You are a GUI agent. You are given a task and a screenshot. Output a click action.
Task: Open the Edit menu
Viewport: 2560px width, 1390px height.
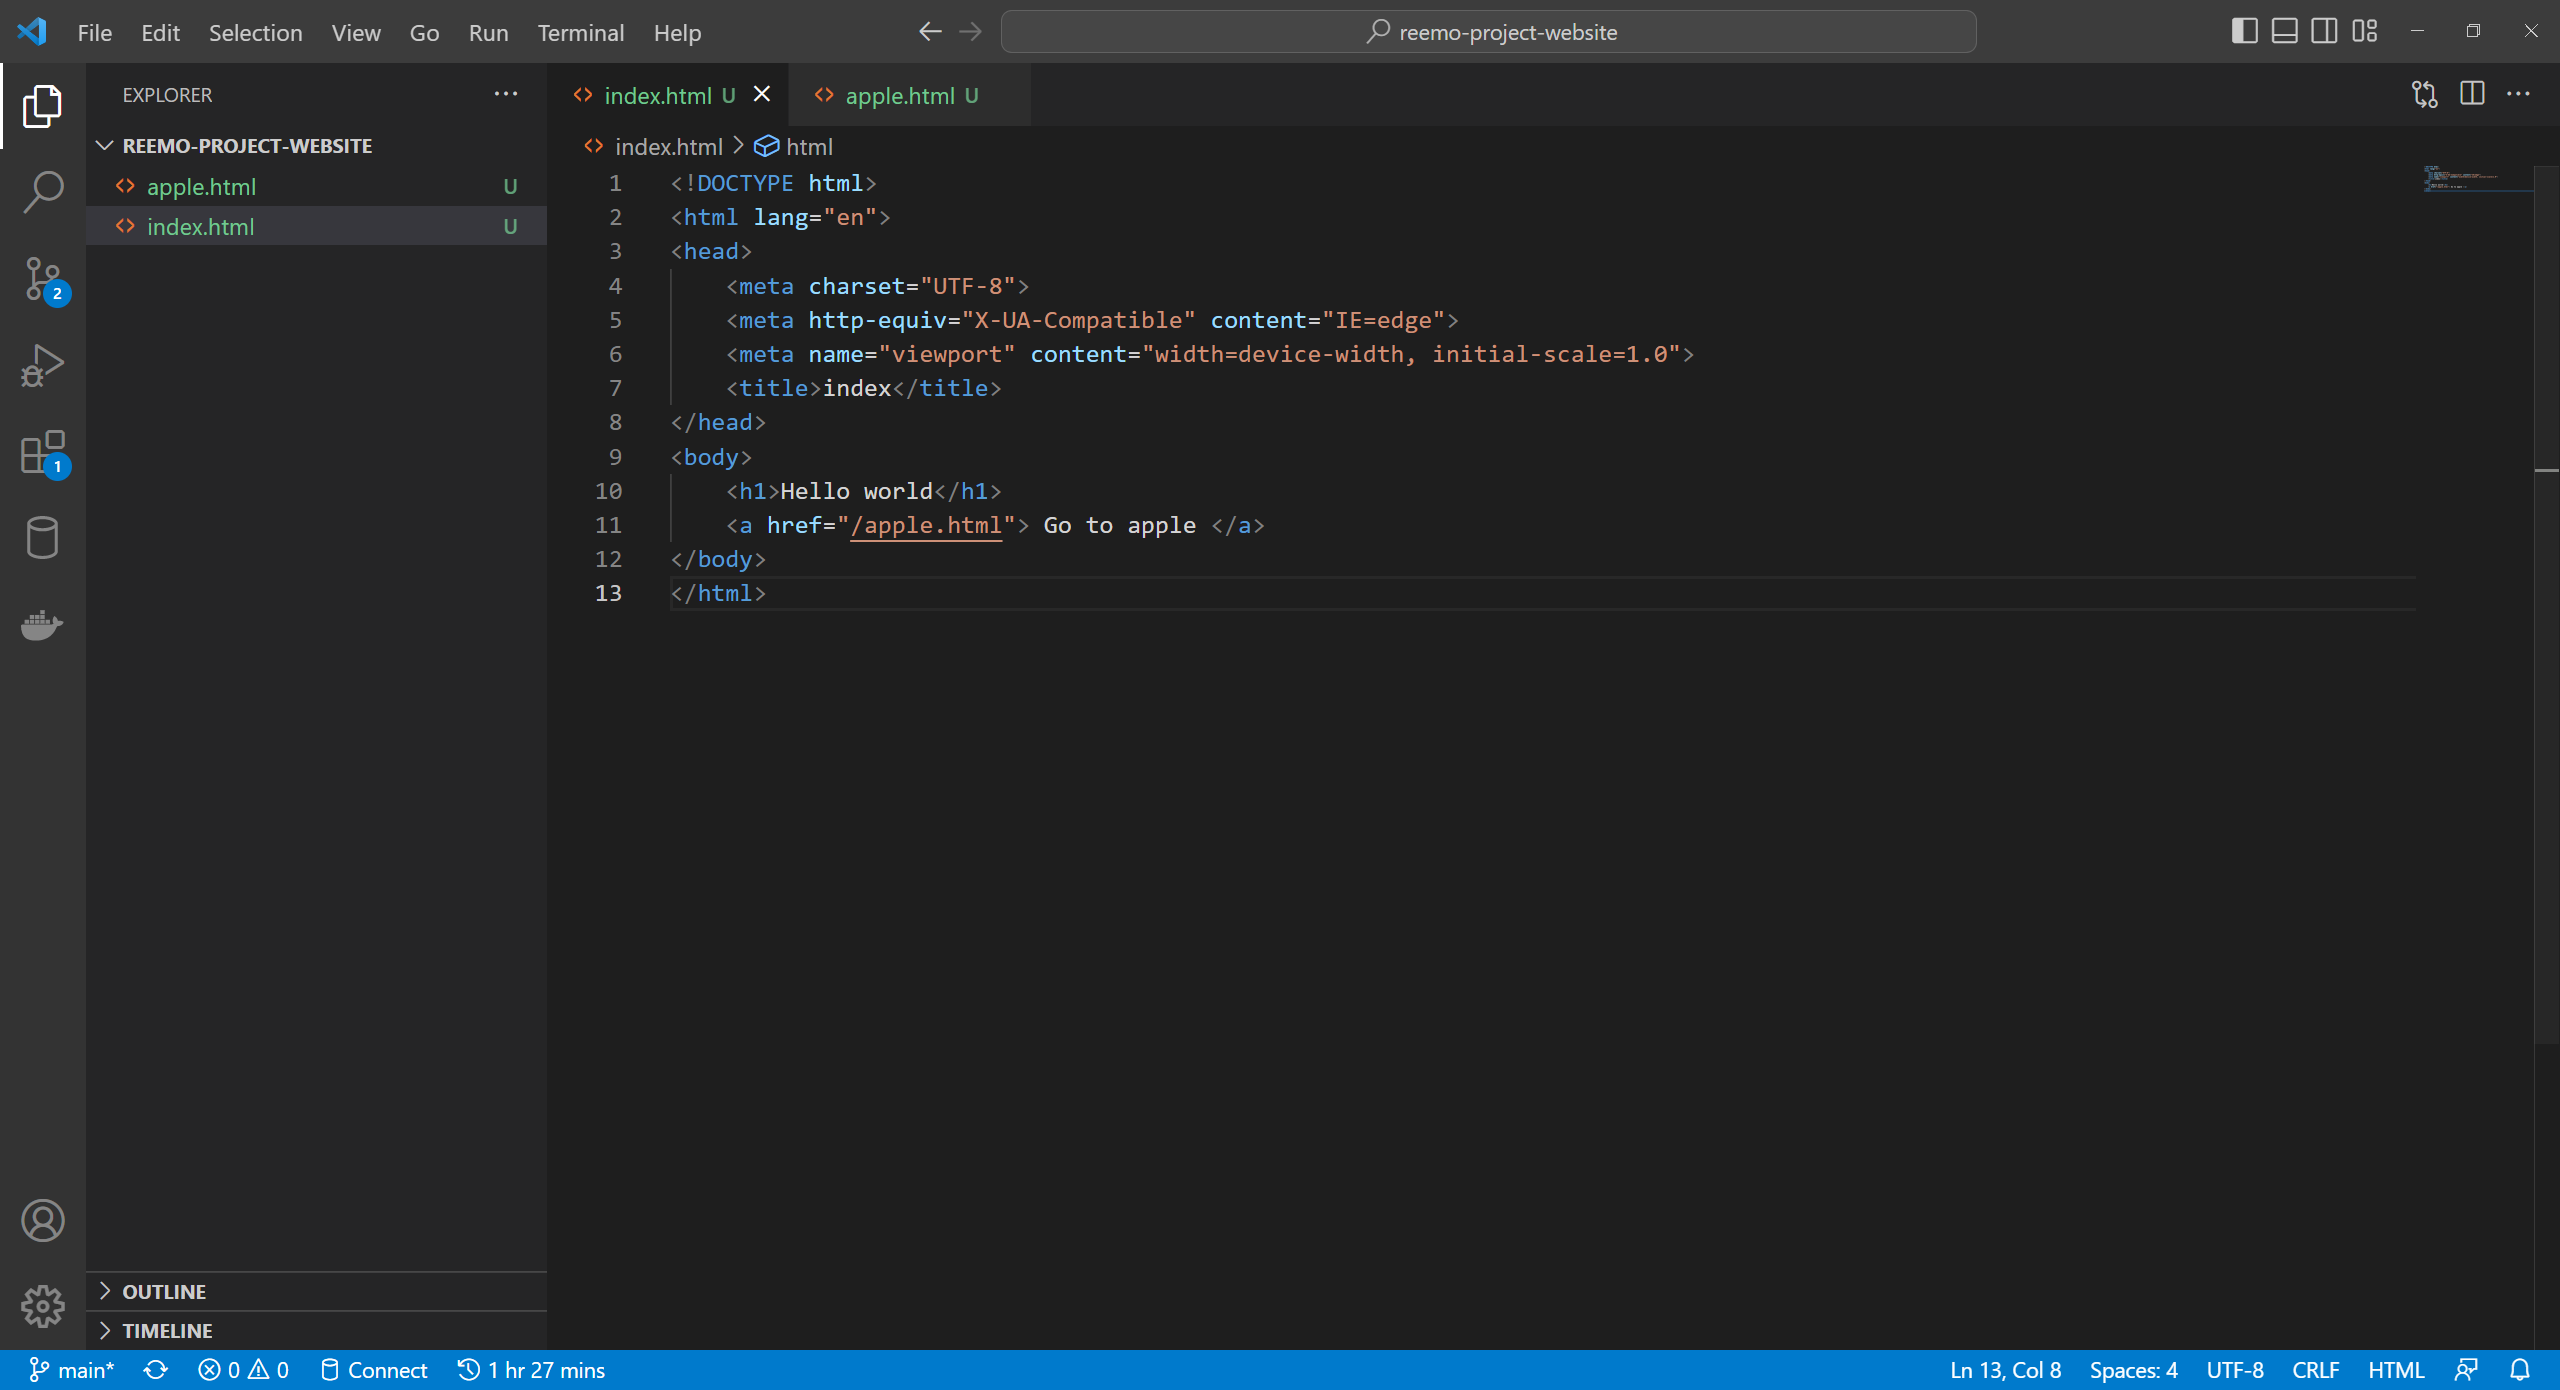pos(160,33)
